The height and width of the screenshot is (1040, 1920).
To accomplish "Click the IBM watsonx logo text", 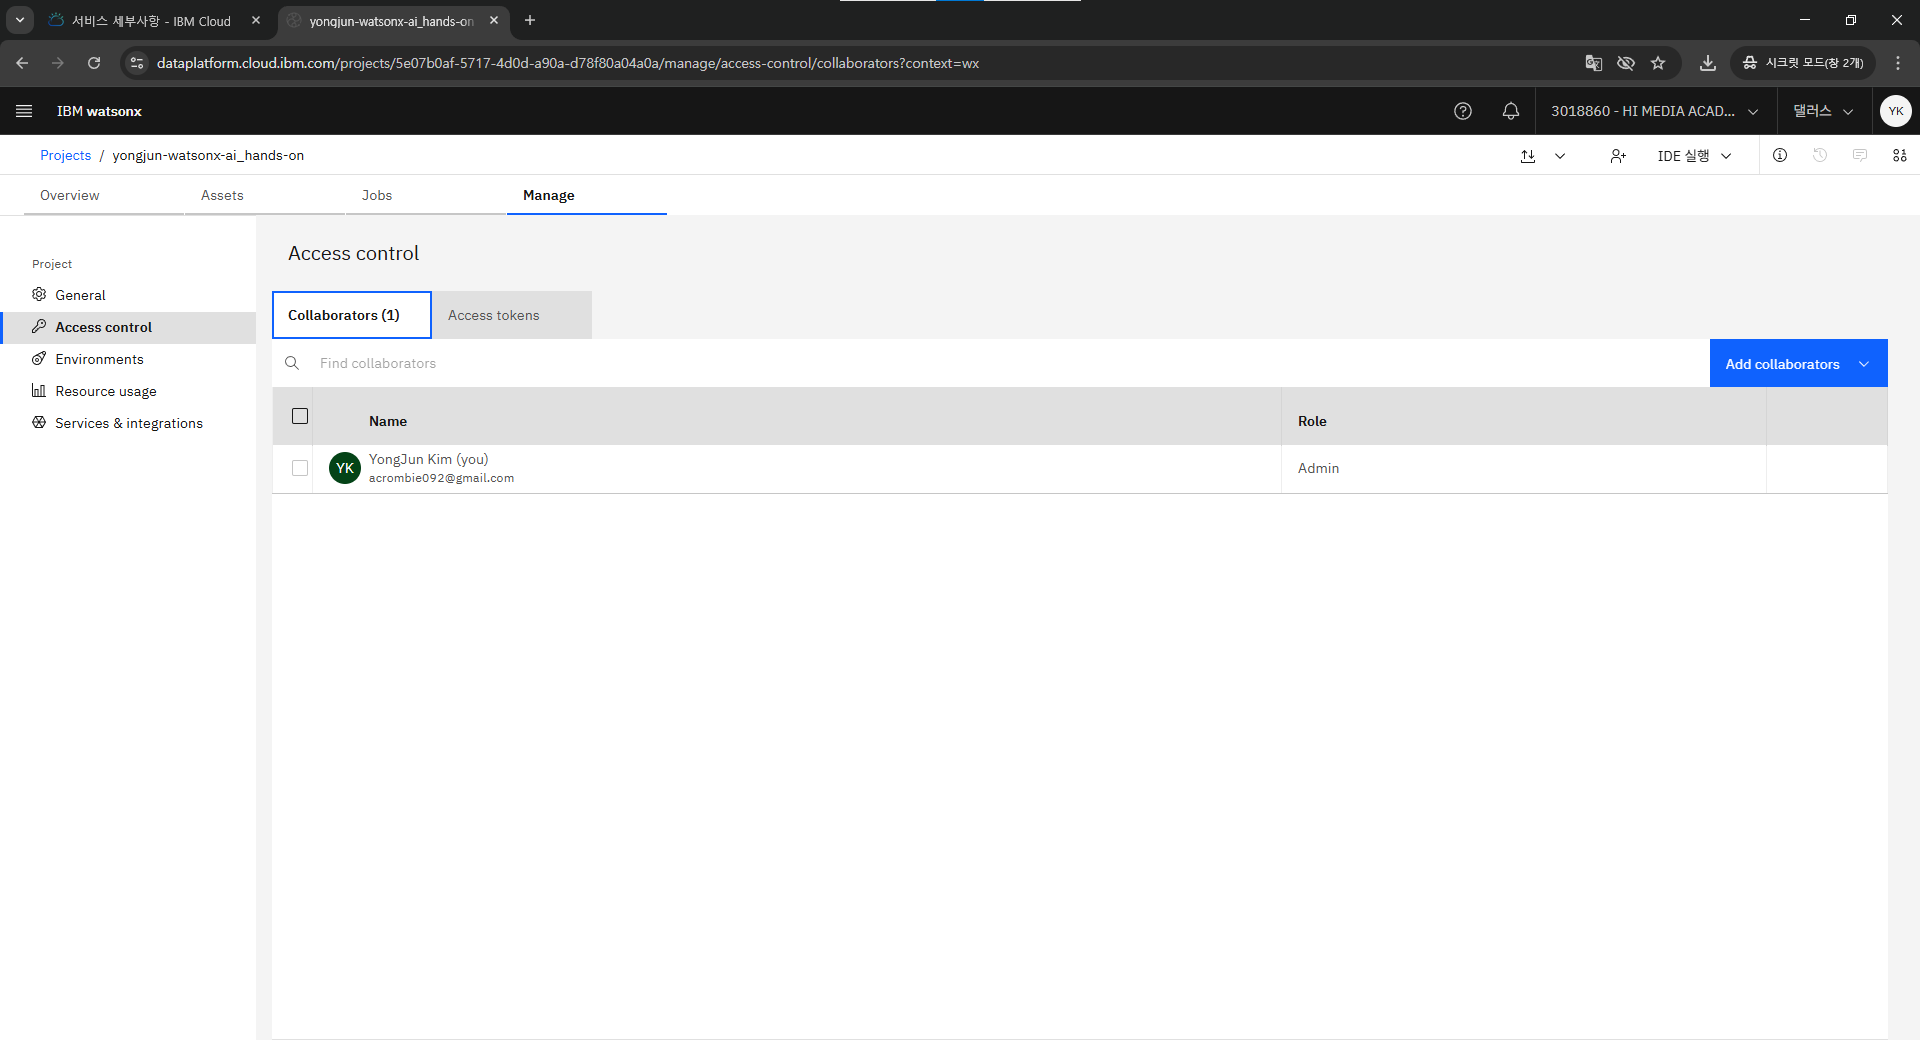I will [x=99, y=111].
